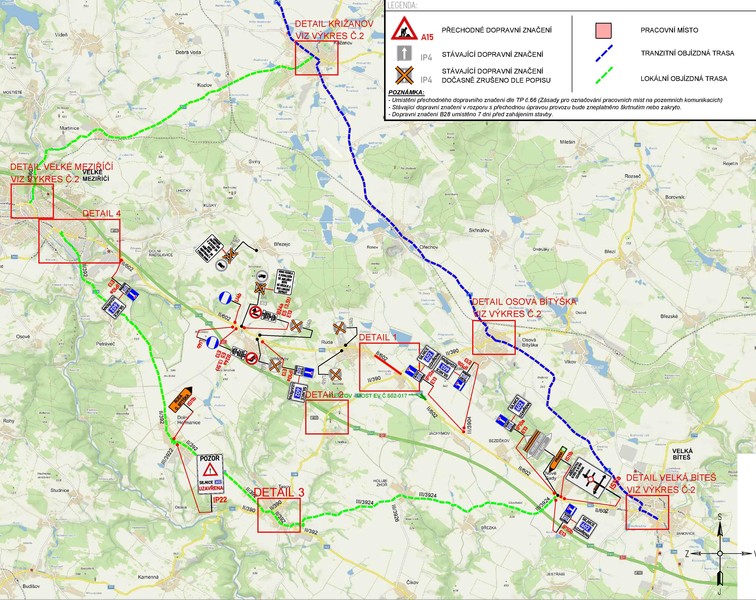The width and height of the screenshot is (756, 600).
Task: Select the DETAIL 3 label
Action: tap(278, 493)
